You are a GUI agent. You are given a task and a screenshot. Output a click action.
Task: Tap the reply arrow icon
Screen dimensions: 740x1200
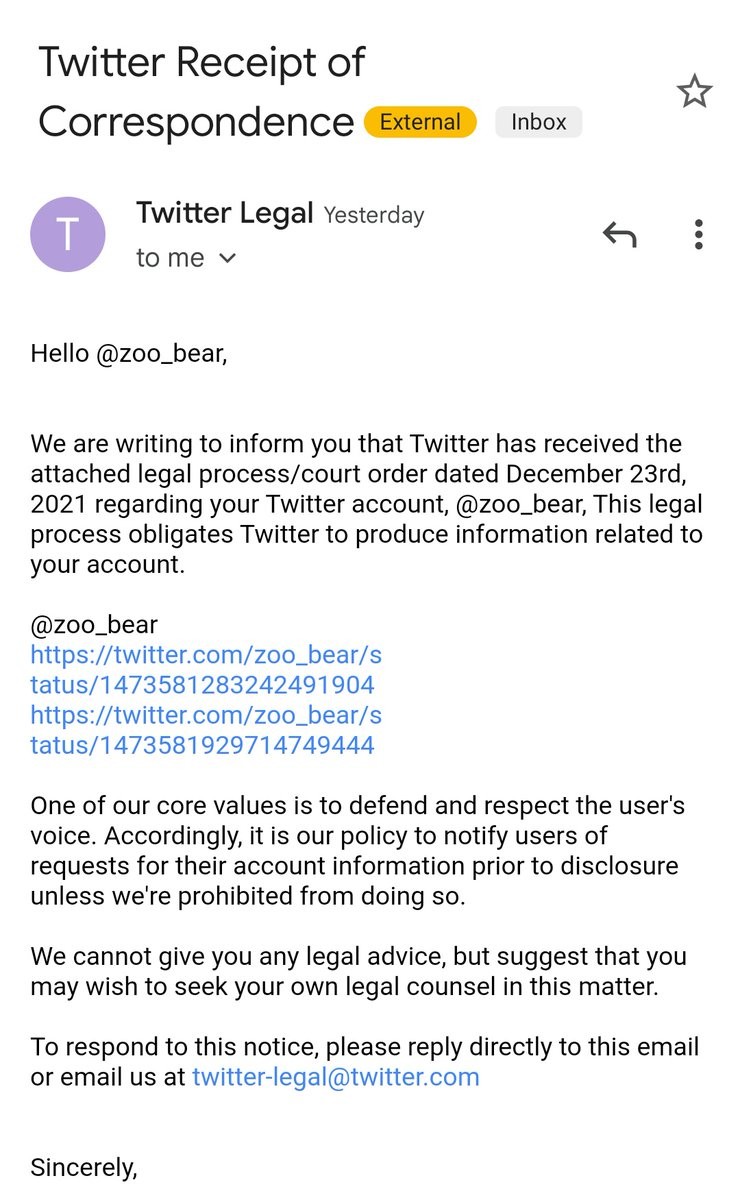pyautogui.click(x=619, y=235)
